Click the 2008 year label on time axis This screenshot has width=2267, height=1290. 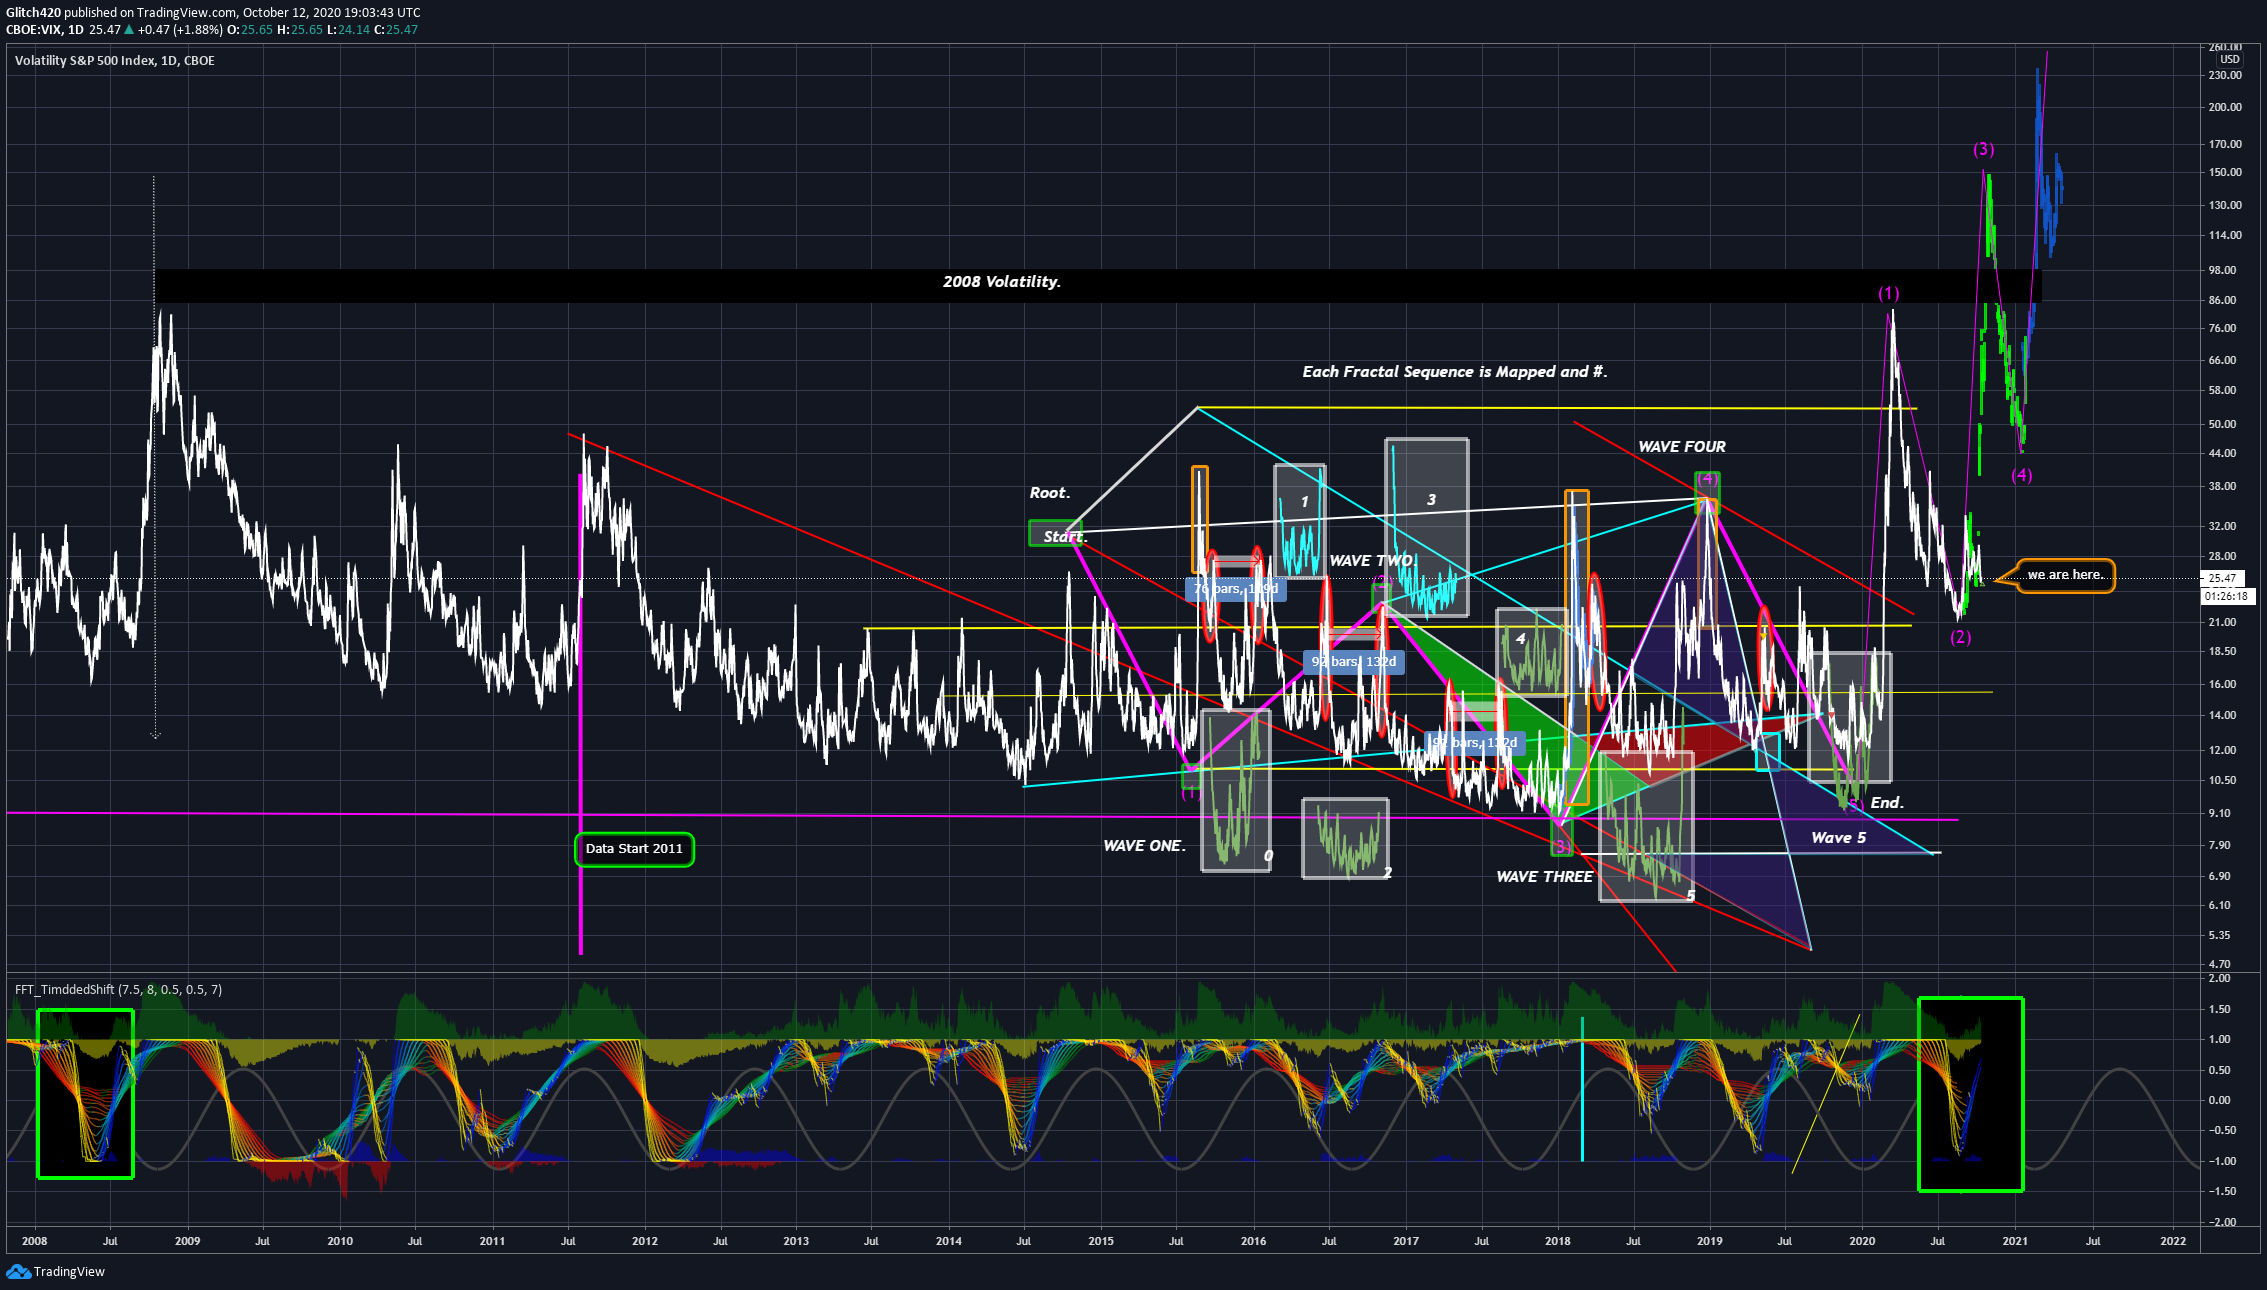click(x=34, y=1241)
